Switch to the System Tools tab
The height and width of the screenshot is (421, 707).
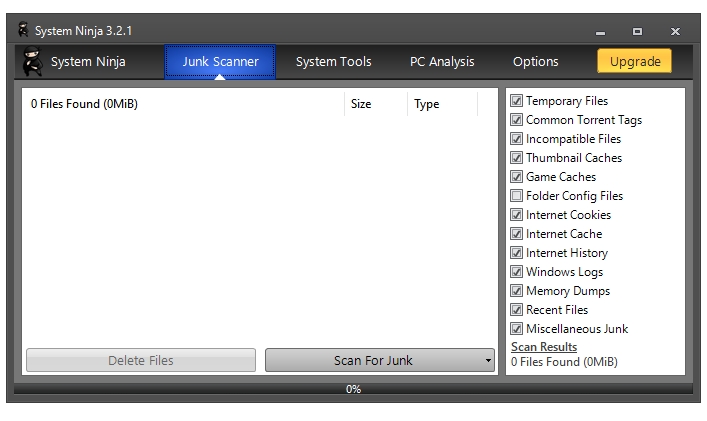point(333,62)
